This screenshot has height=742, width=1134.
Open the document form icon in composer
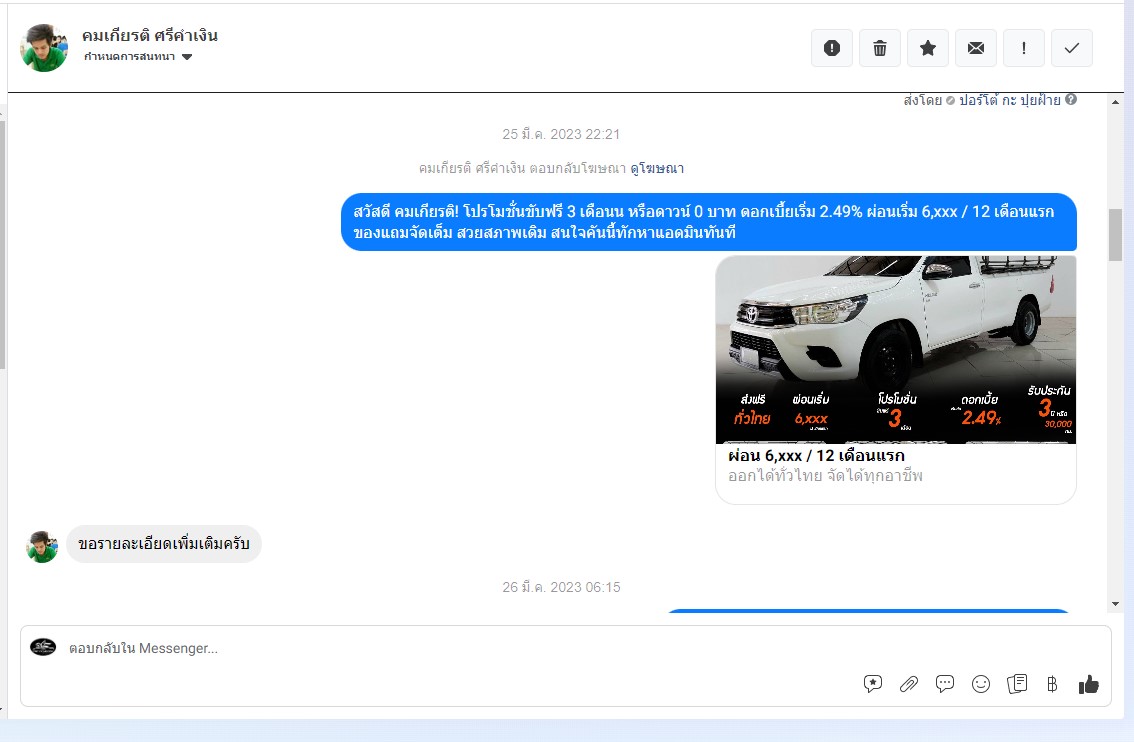[x=1017, y=683]
